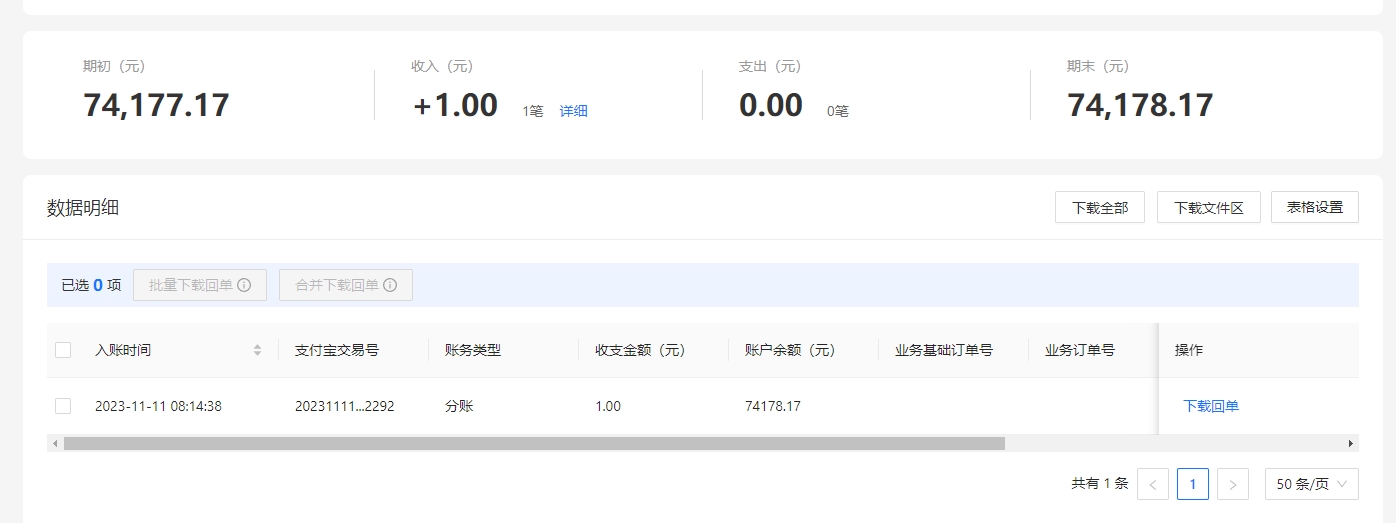Click the 分账 account type cell
Viewport: 1396px width, 523px height.
(x=459, y=406)
